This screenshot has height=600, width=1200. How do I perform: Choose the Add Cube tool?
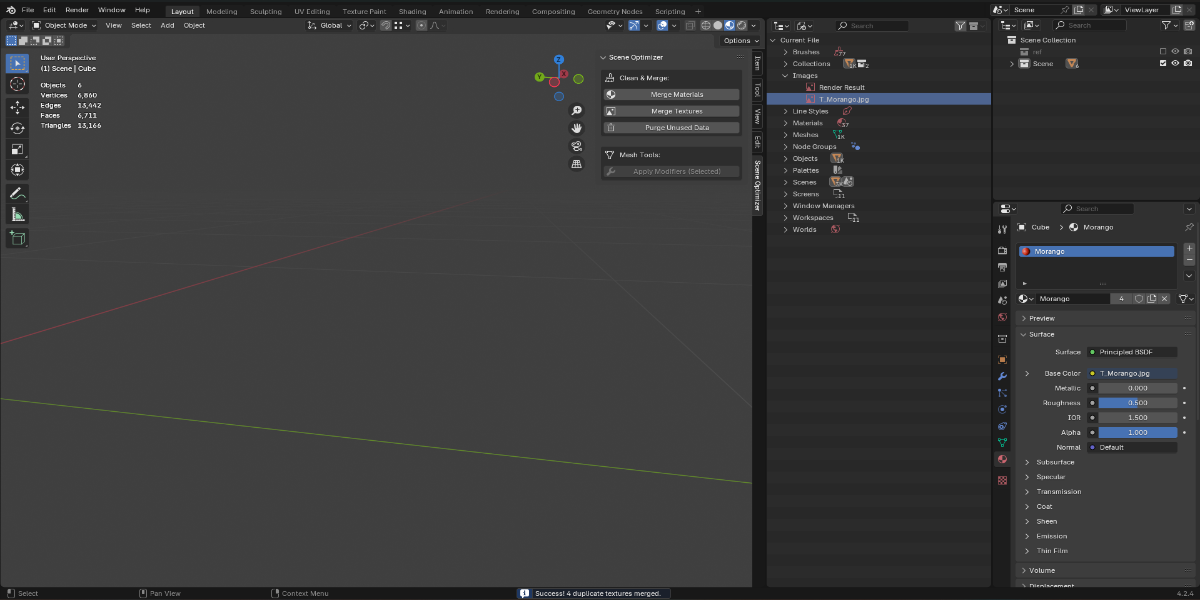17,238
